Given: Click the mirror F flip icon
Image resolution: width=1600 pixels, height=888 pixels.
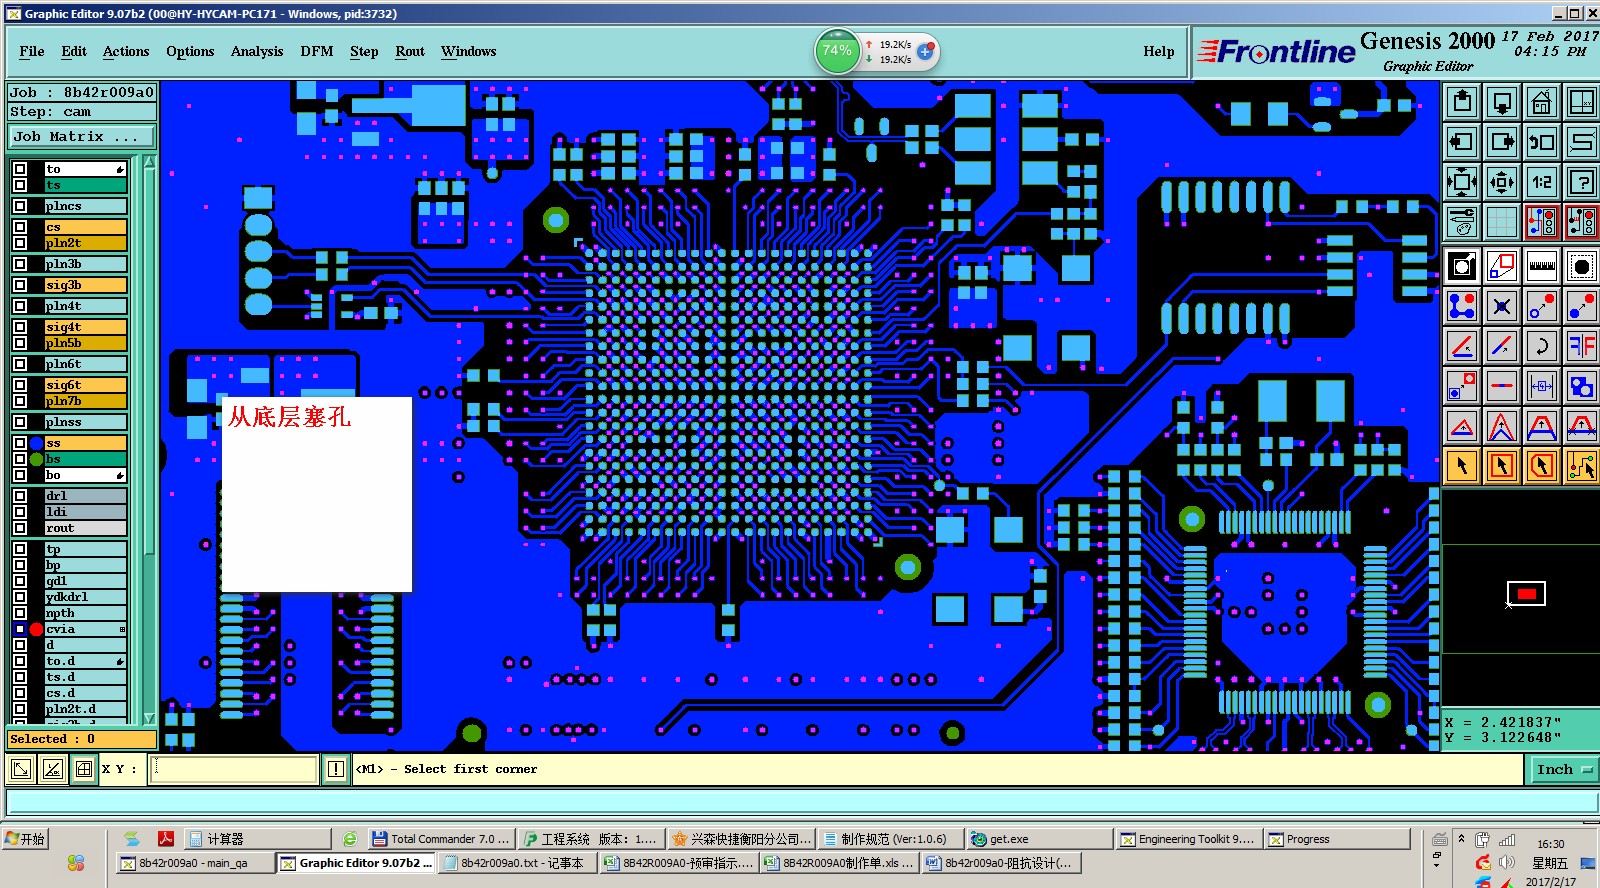Looking at the screenshot, I should pos(1581,346).
